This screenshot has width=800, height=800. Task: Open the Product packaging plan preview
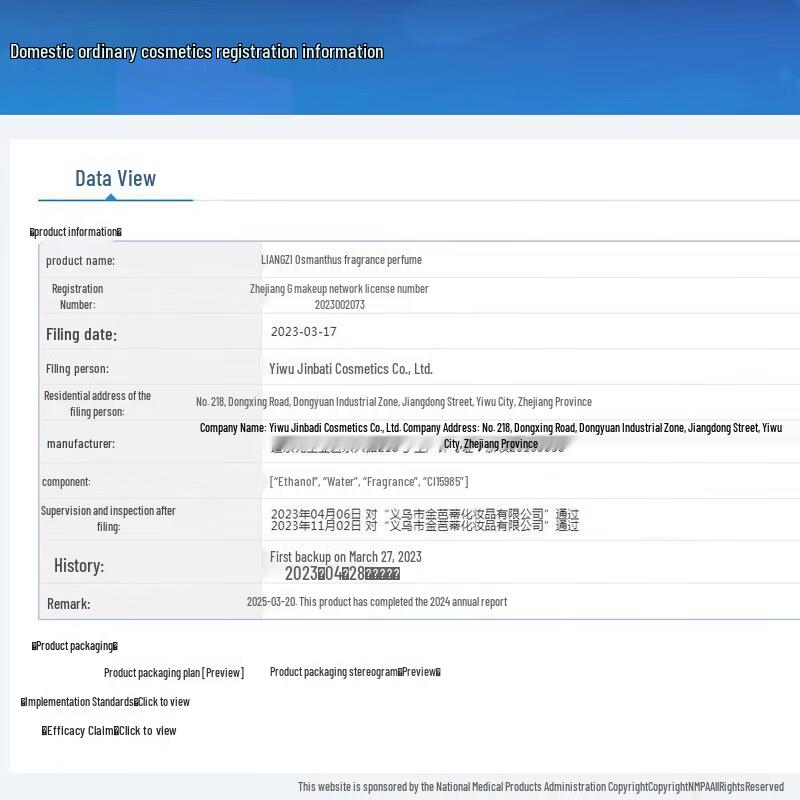pos(173,673)
